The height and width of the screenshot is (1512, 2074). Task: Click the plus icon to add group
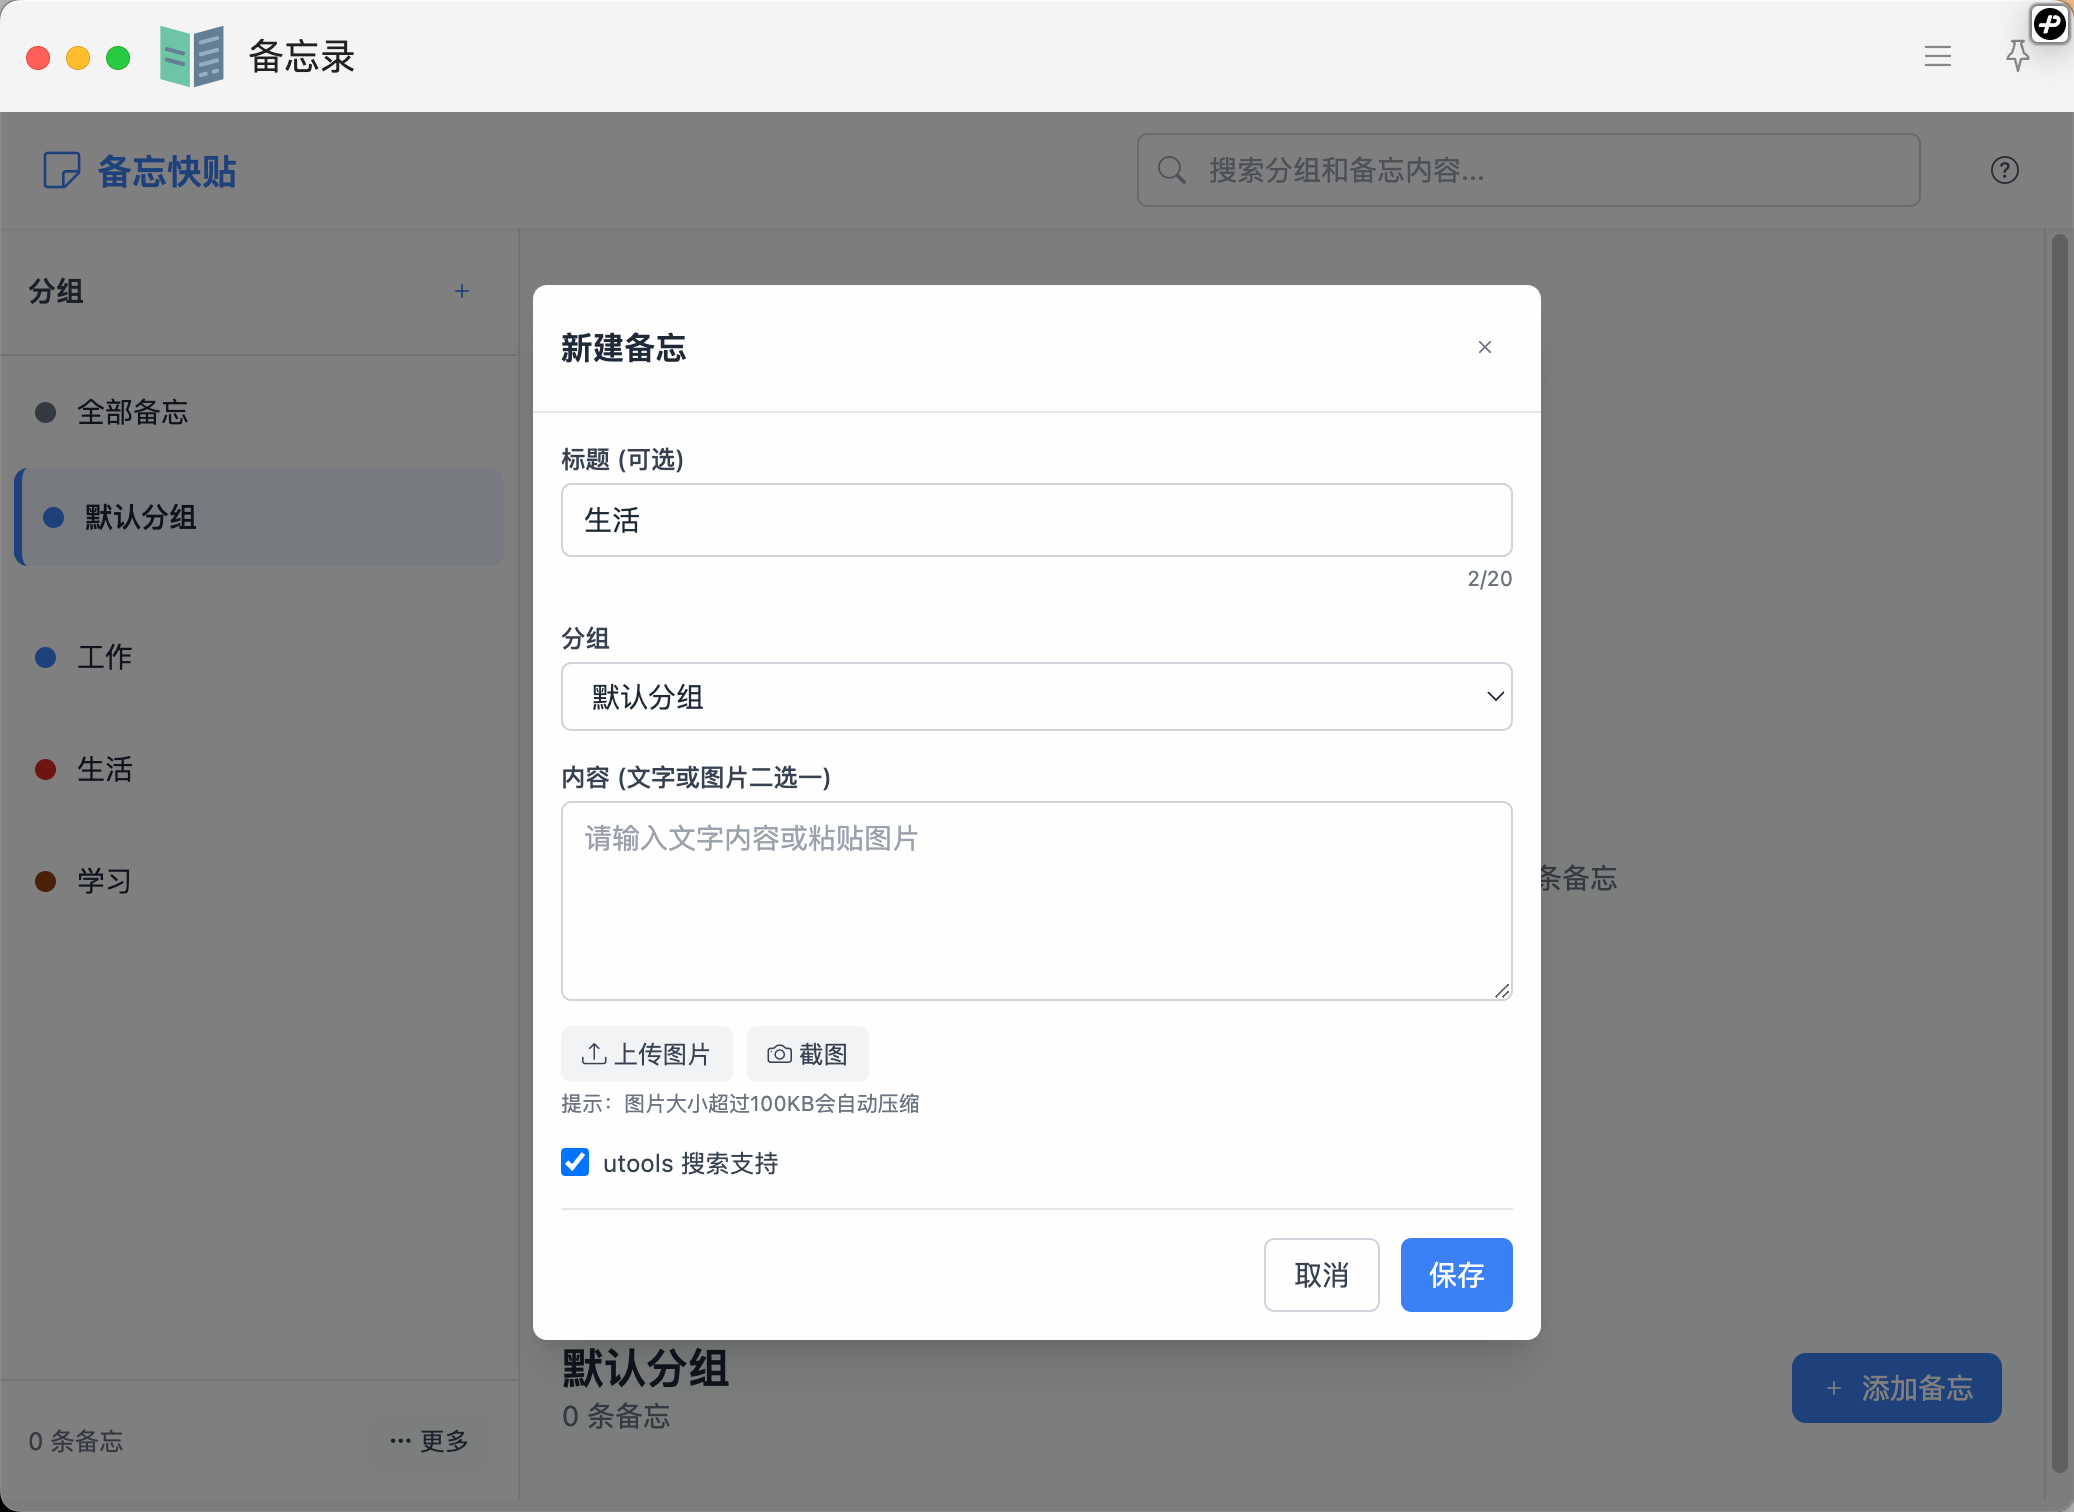click(x=461, y=291)
